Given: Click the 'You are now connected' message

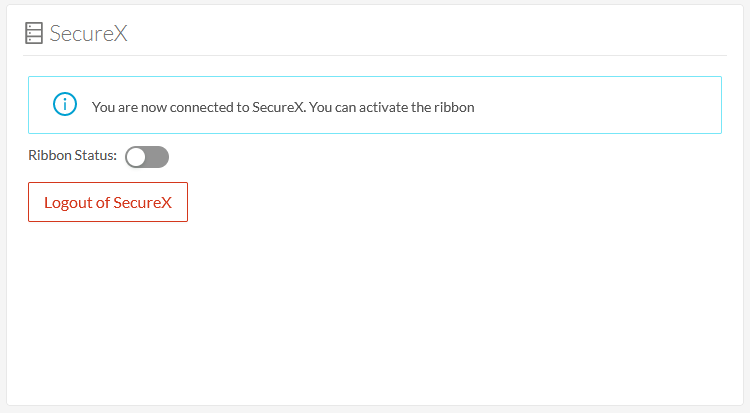Looking at the screenshot, I should [x=199, y=107].
